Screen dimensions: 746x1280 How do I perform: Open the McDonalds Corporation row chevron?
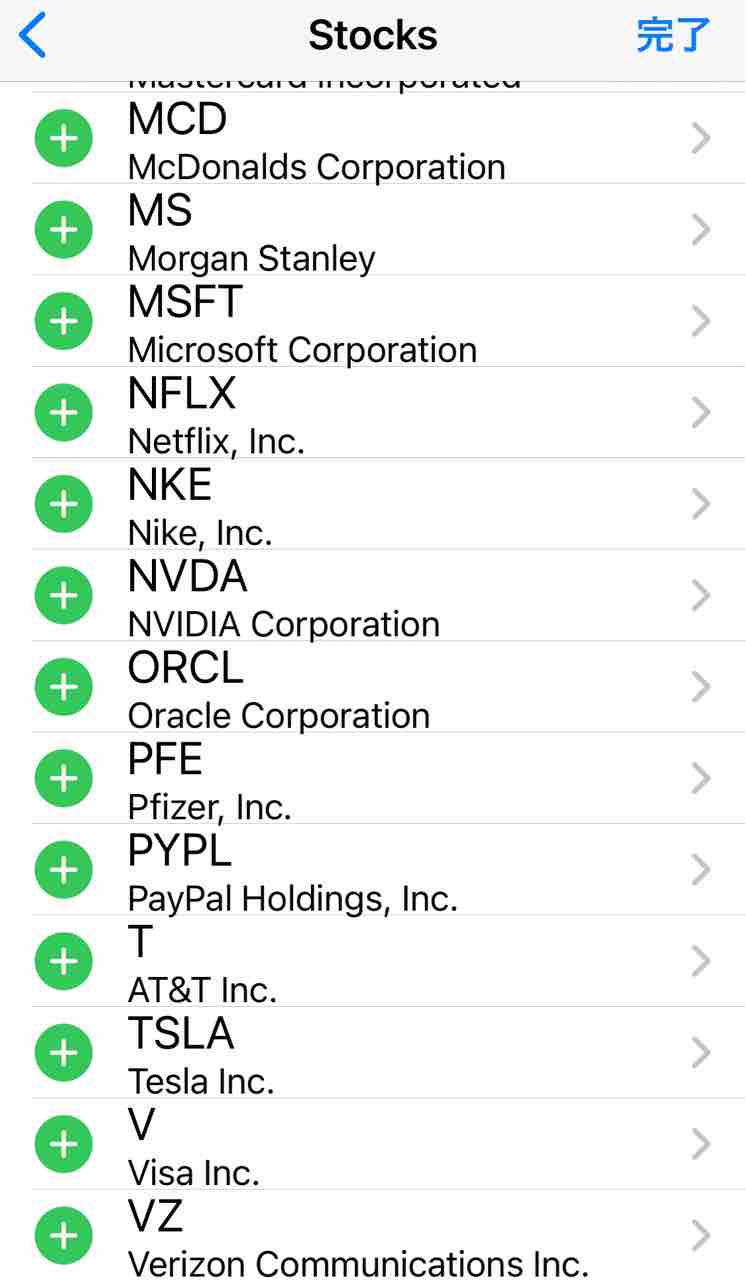click(701, 139)
